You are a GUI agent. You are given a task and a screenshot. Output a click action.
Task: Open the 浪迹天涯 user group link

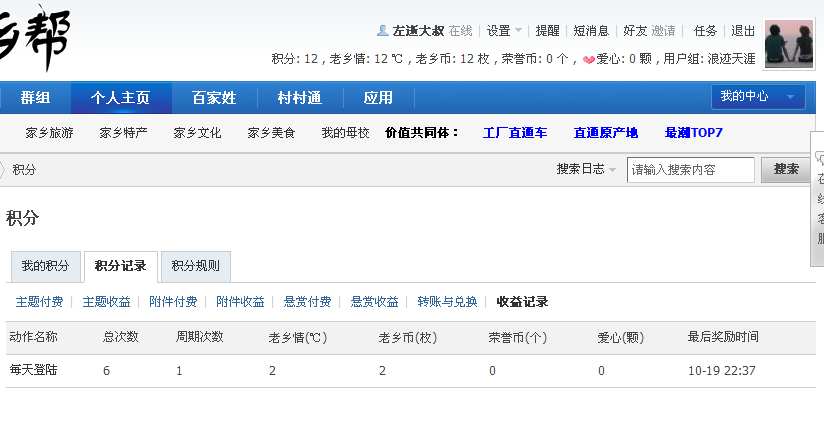[732, 59]
